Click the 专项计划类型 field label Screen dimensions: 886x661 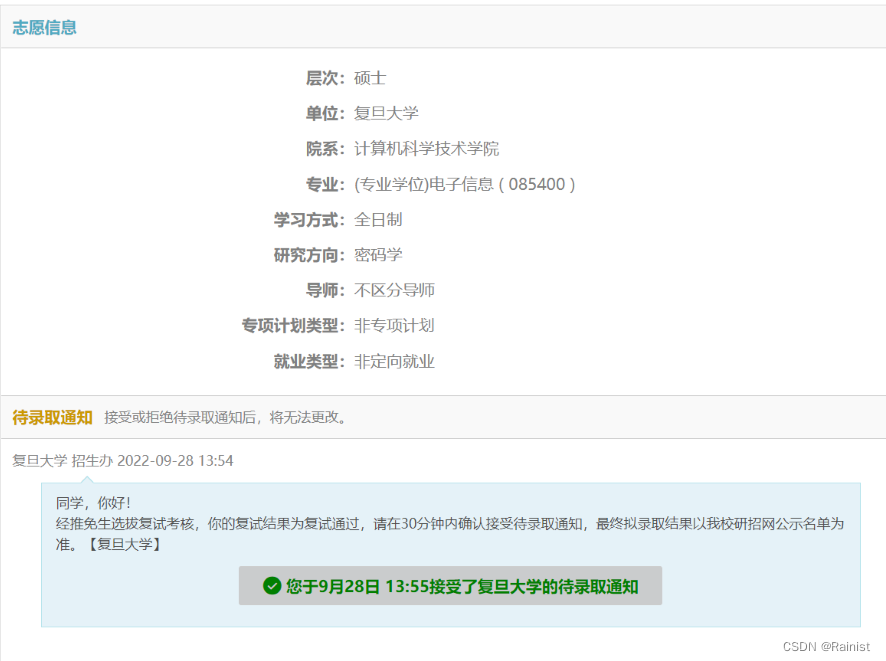coord(293,325)
